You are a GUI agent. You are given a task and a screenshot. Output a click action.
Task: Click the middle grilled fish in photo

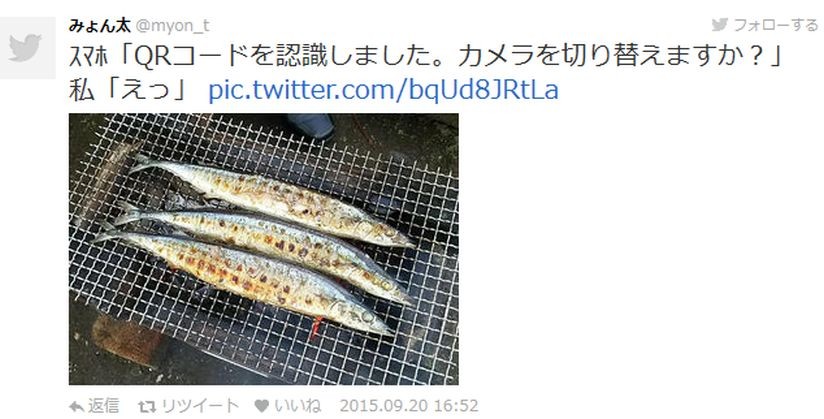pos(262,246)
